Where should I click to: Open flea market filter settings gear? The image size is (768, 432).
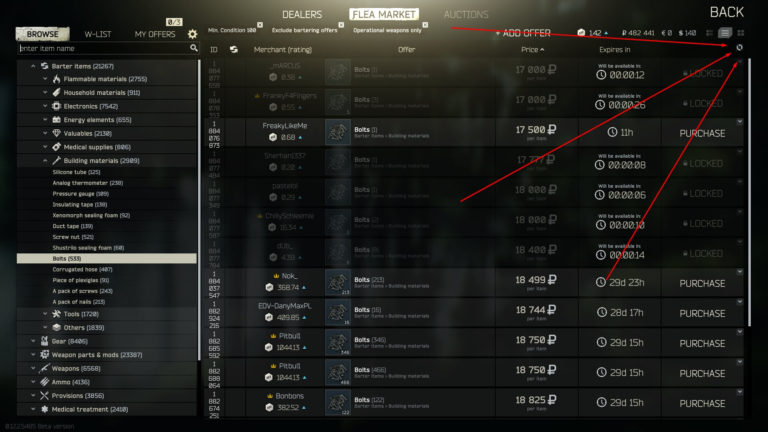(x=192, y=34)
